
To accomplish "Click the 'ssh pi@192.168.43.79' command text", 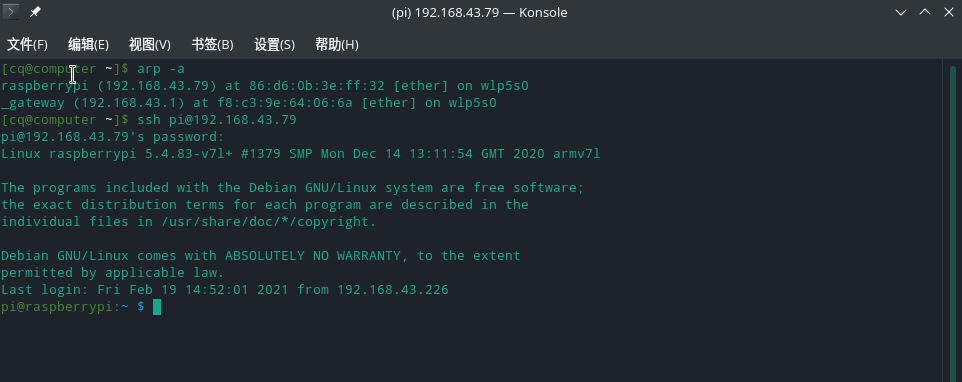I will point(217,120).
